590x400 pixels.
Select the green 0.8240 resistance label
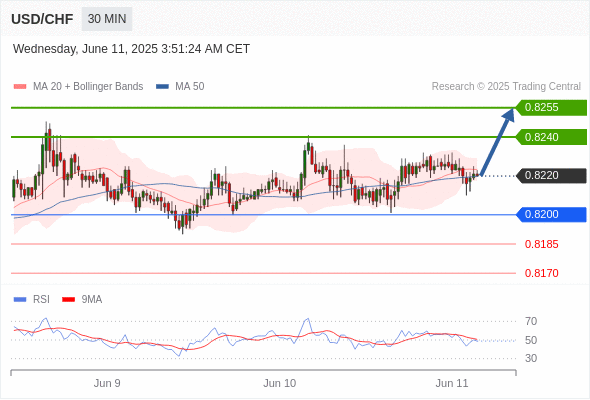pos(552,137)
